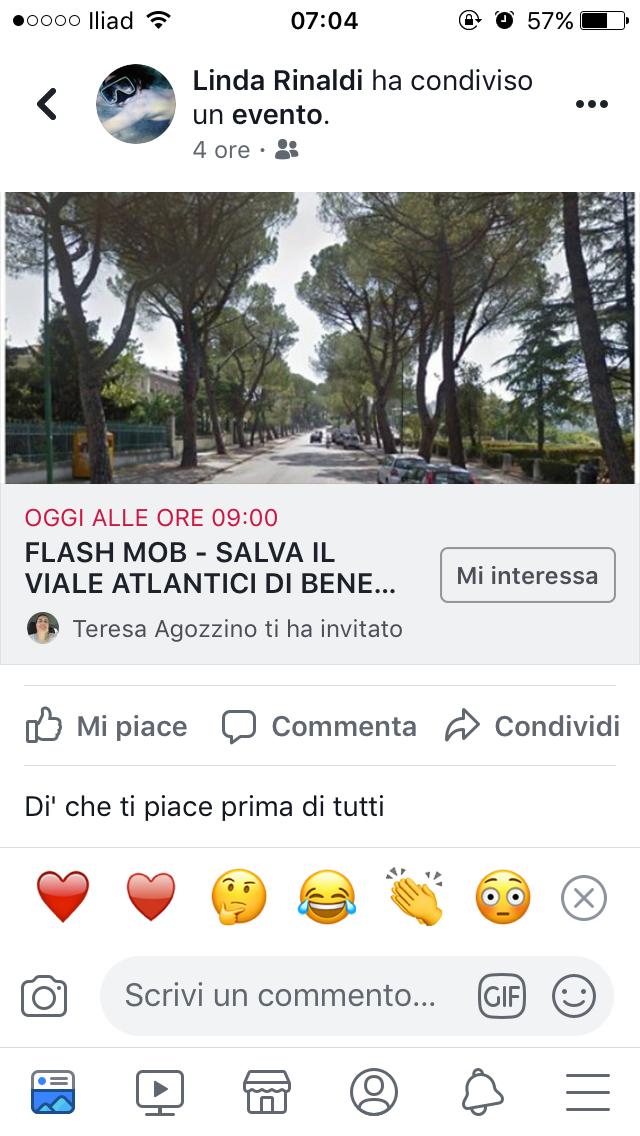Screen dimensions: 640x1136
Task: Tap the Scrivi un commento field
Action: (280, 995)
